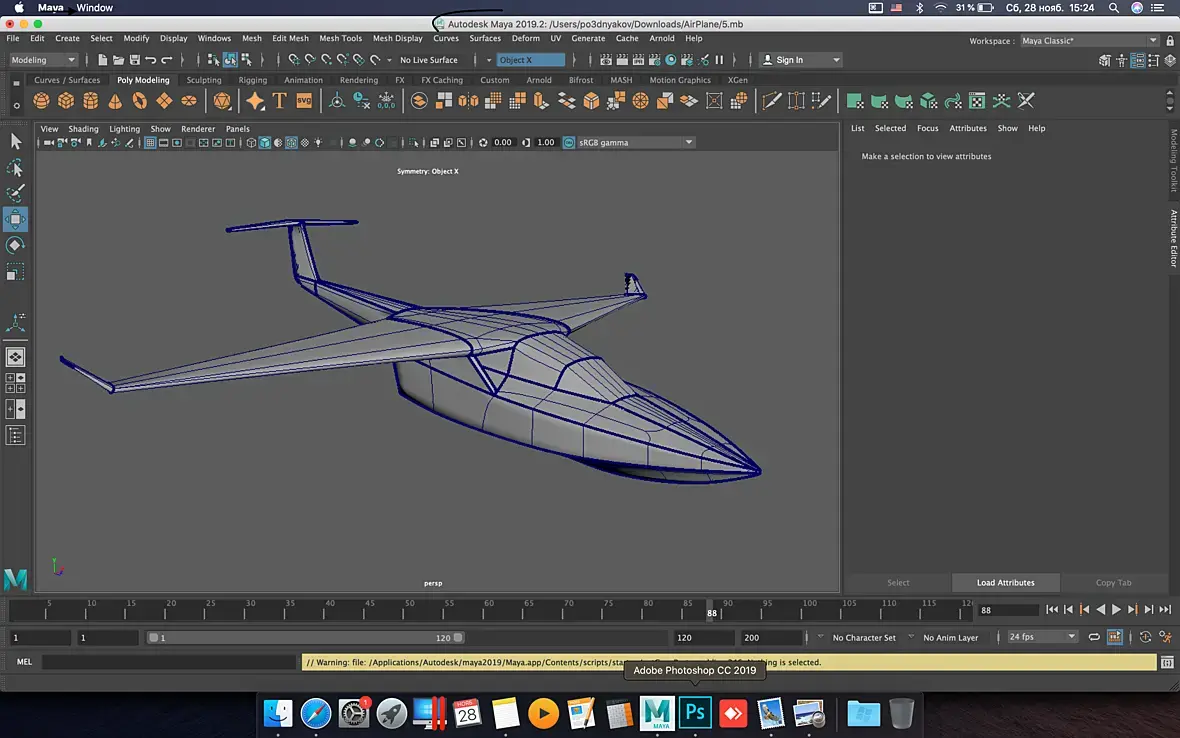Select the Move tool in toolbox
Image resolution: width=1180 pixels, height=738 pixels.
[15, 219]
